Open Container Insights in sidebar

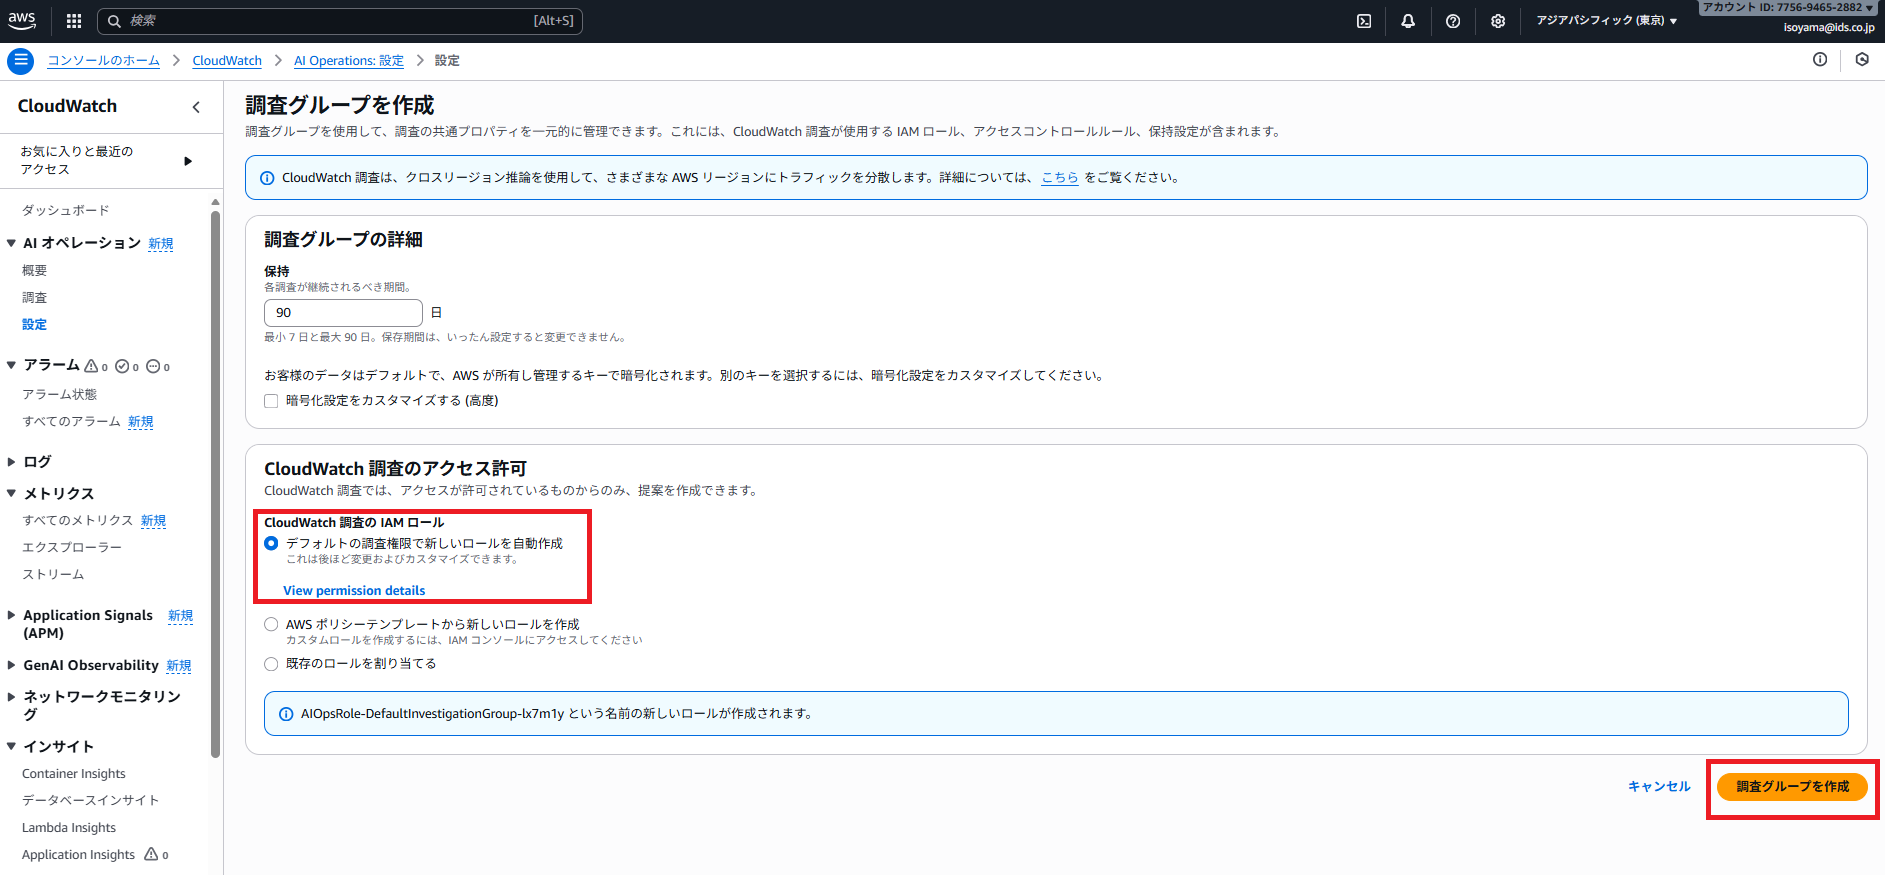click(74, 774)
